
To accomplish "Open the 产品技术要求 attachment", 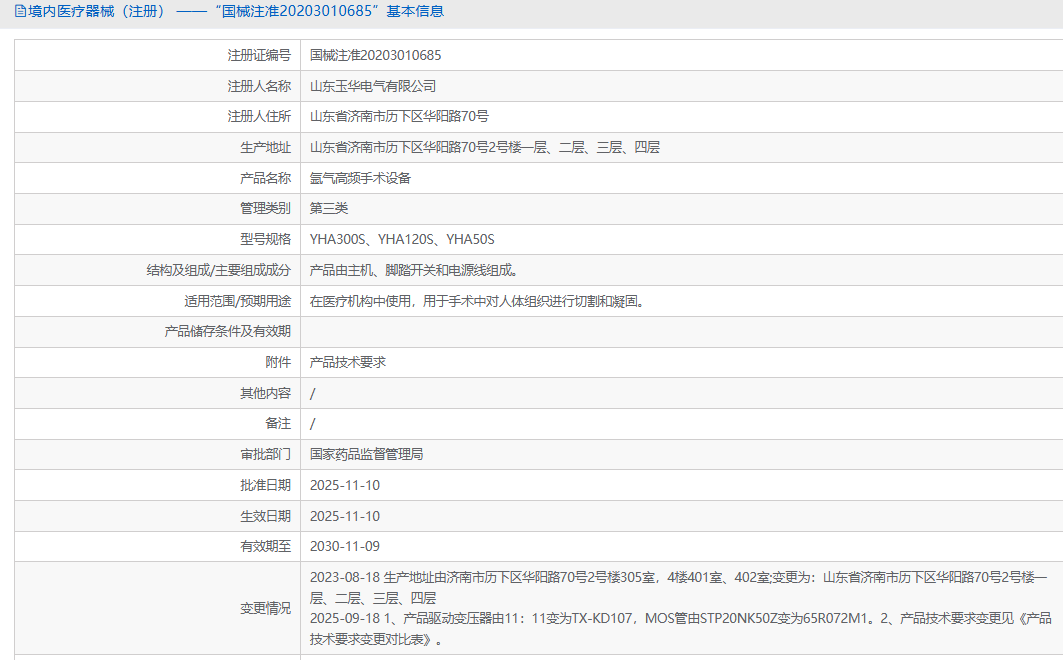I will click(348, 363).
